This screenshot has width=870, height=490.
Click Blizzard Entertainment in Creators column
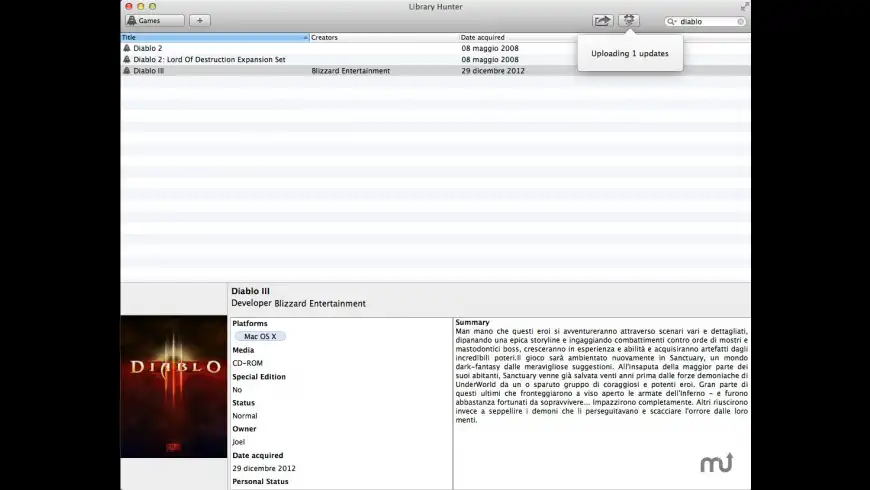[351, 70]
